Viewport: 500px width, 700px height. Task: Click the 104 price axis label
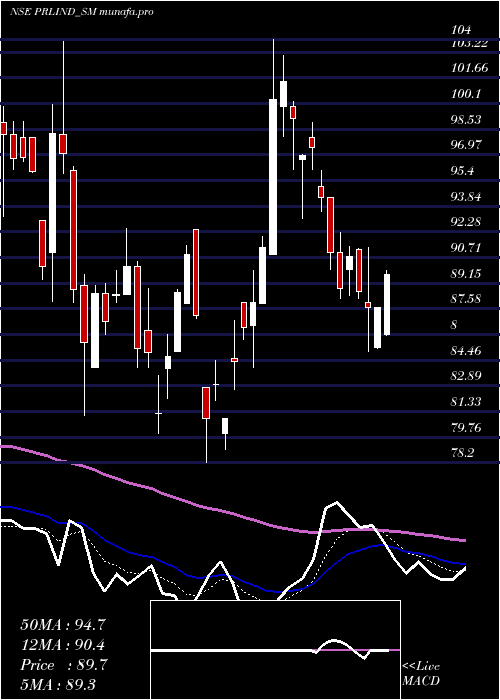click(x=461, y=30)
